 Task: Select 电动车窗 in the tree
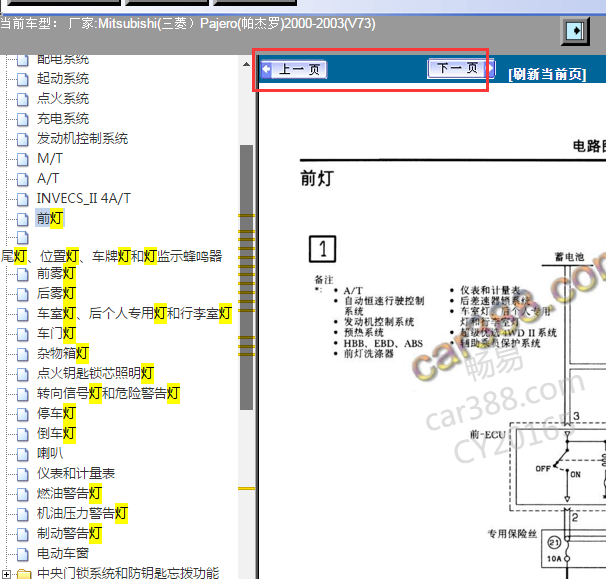pos(63,553)
